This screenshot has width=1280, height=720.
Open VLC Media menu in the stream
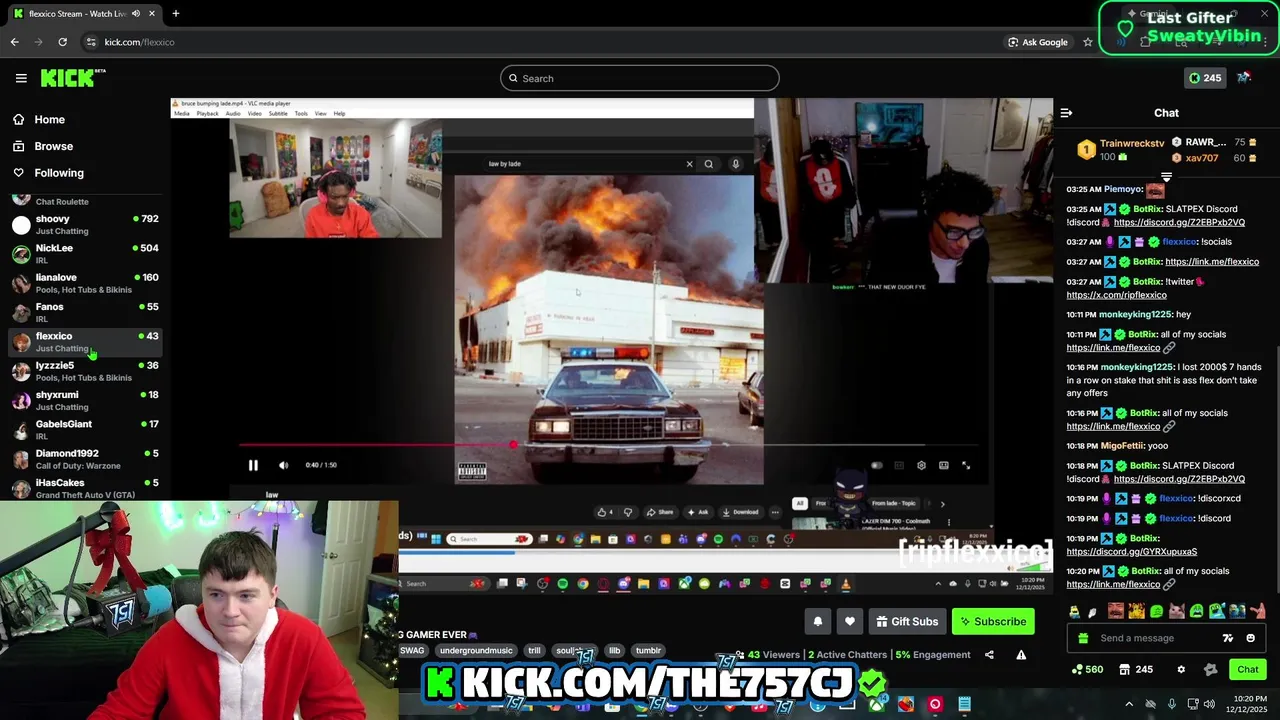181,113
